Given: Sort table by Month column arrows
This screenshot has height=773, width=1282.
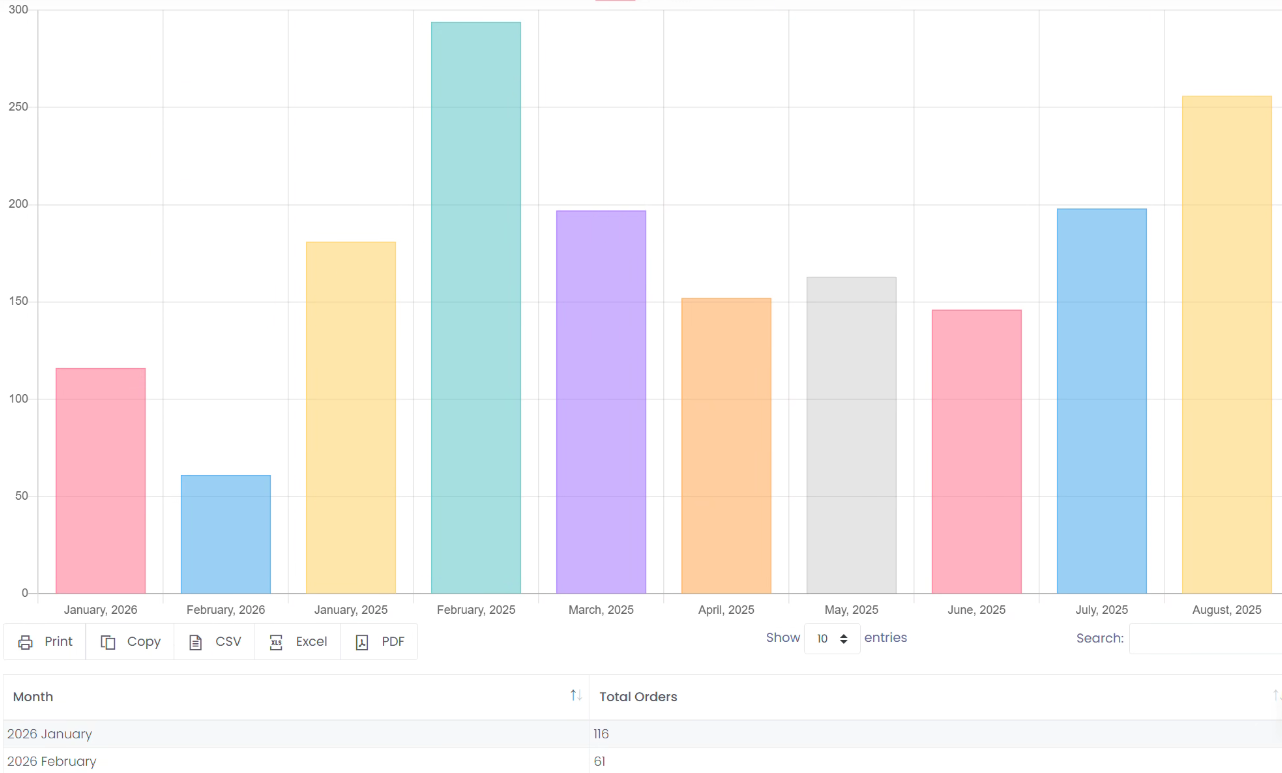Looking at the screenshot, I should pyautogui.click(x=576, y=696).
